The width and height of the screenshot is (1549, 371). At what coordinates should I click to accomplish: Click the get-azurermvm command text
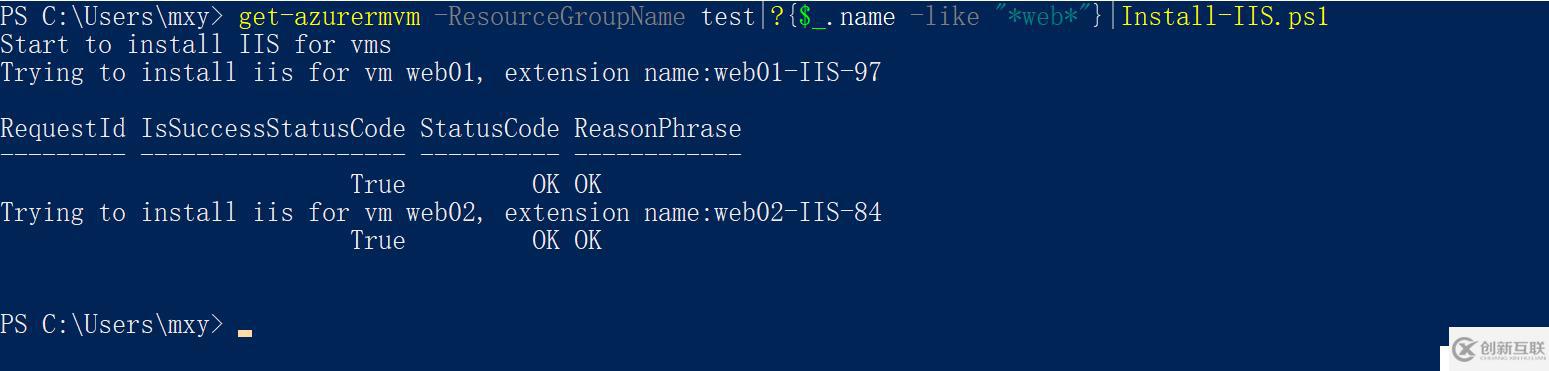click(329, 17)
